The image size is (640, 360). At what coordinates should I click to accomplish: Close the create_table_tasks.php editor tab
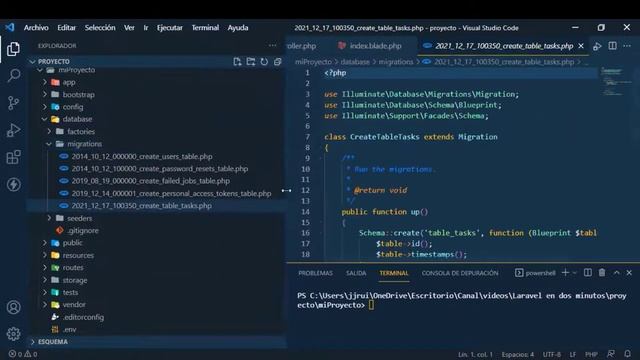click(x=581, y=46)
